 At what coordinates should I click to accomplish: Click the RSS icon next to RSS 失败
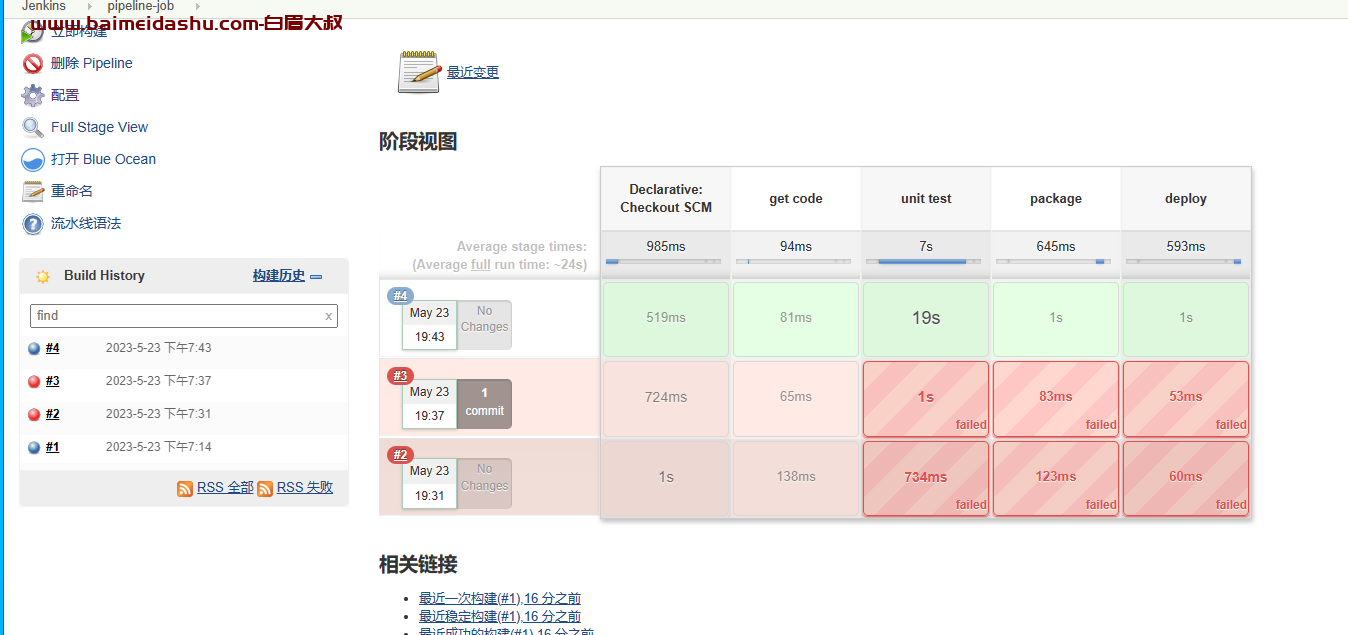[x=265, y=489]
